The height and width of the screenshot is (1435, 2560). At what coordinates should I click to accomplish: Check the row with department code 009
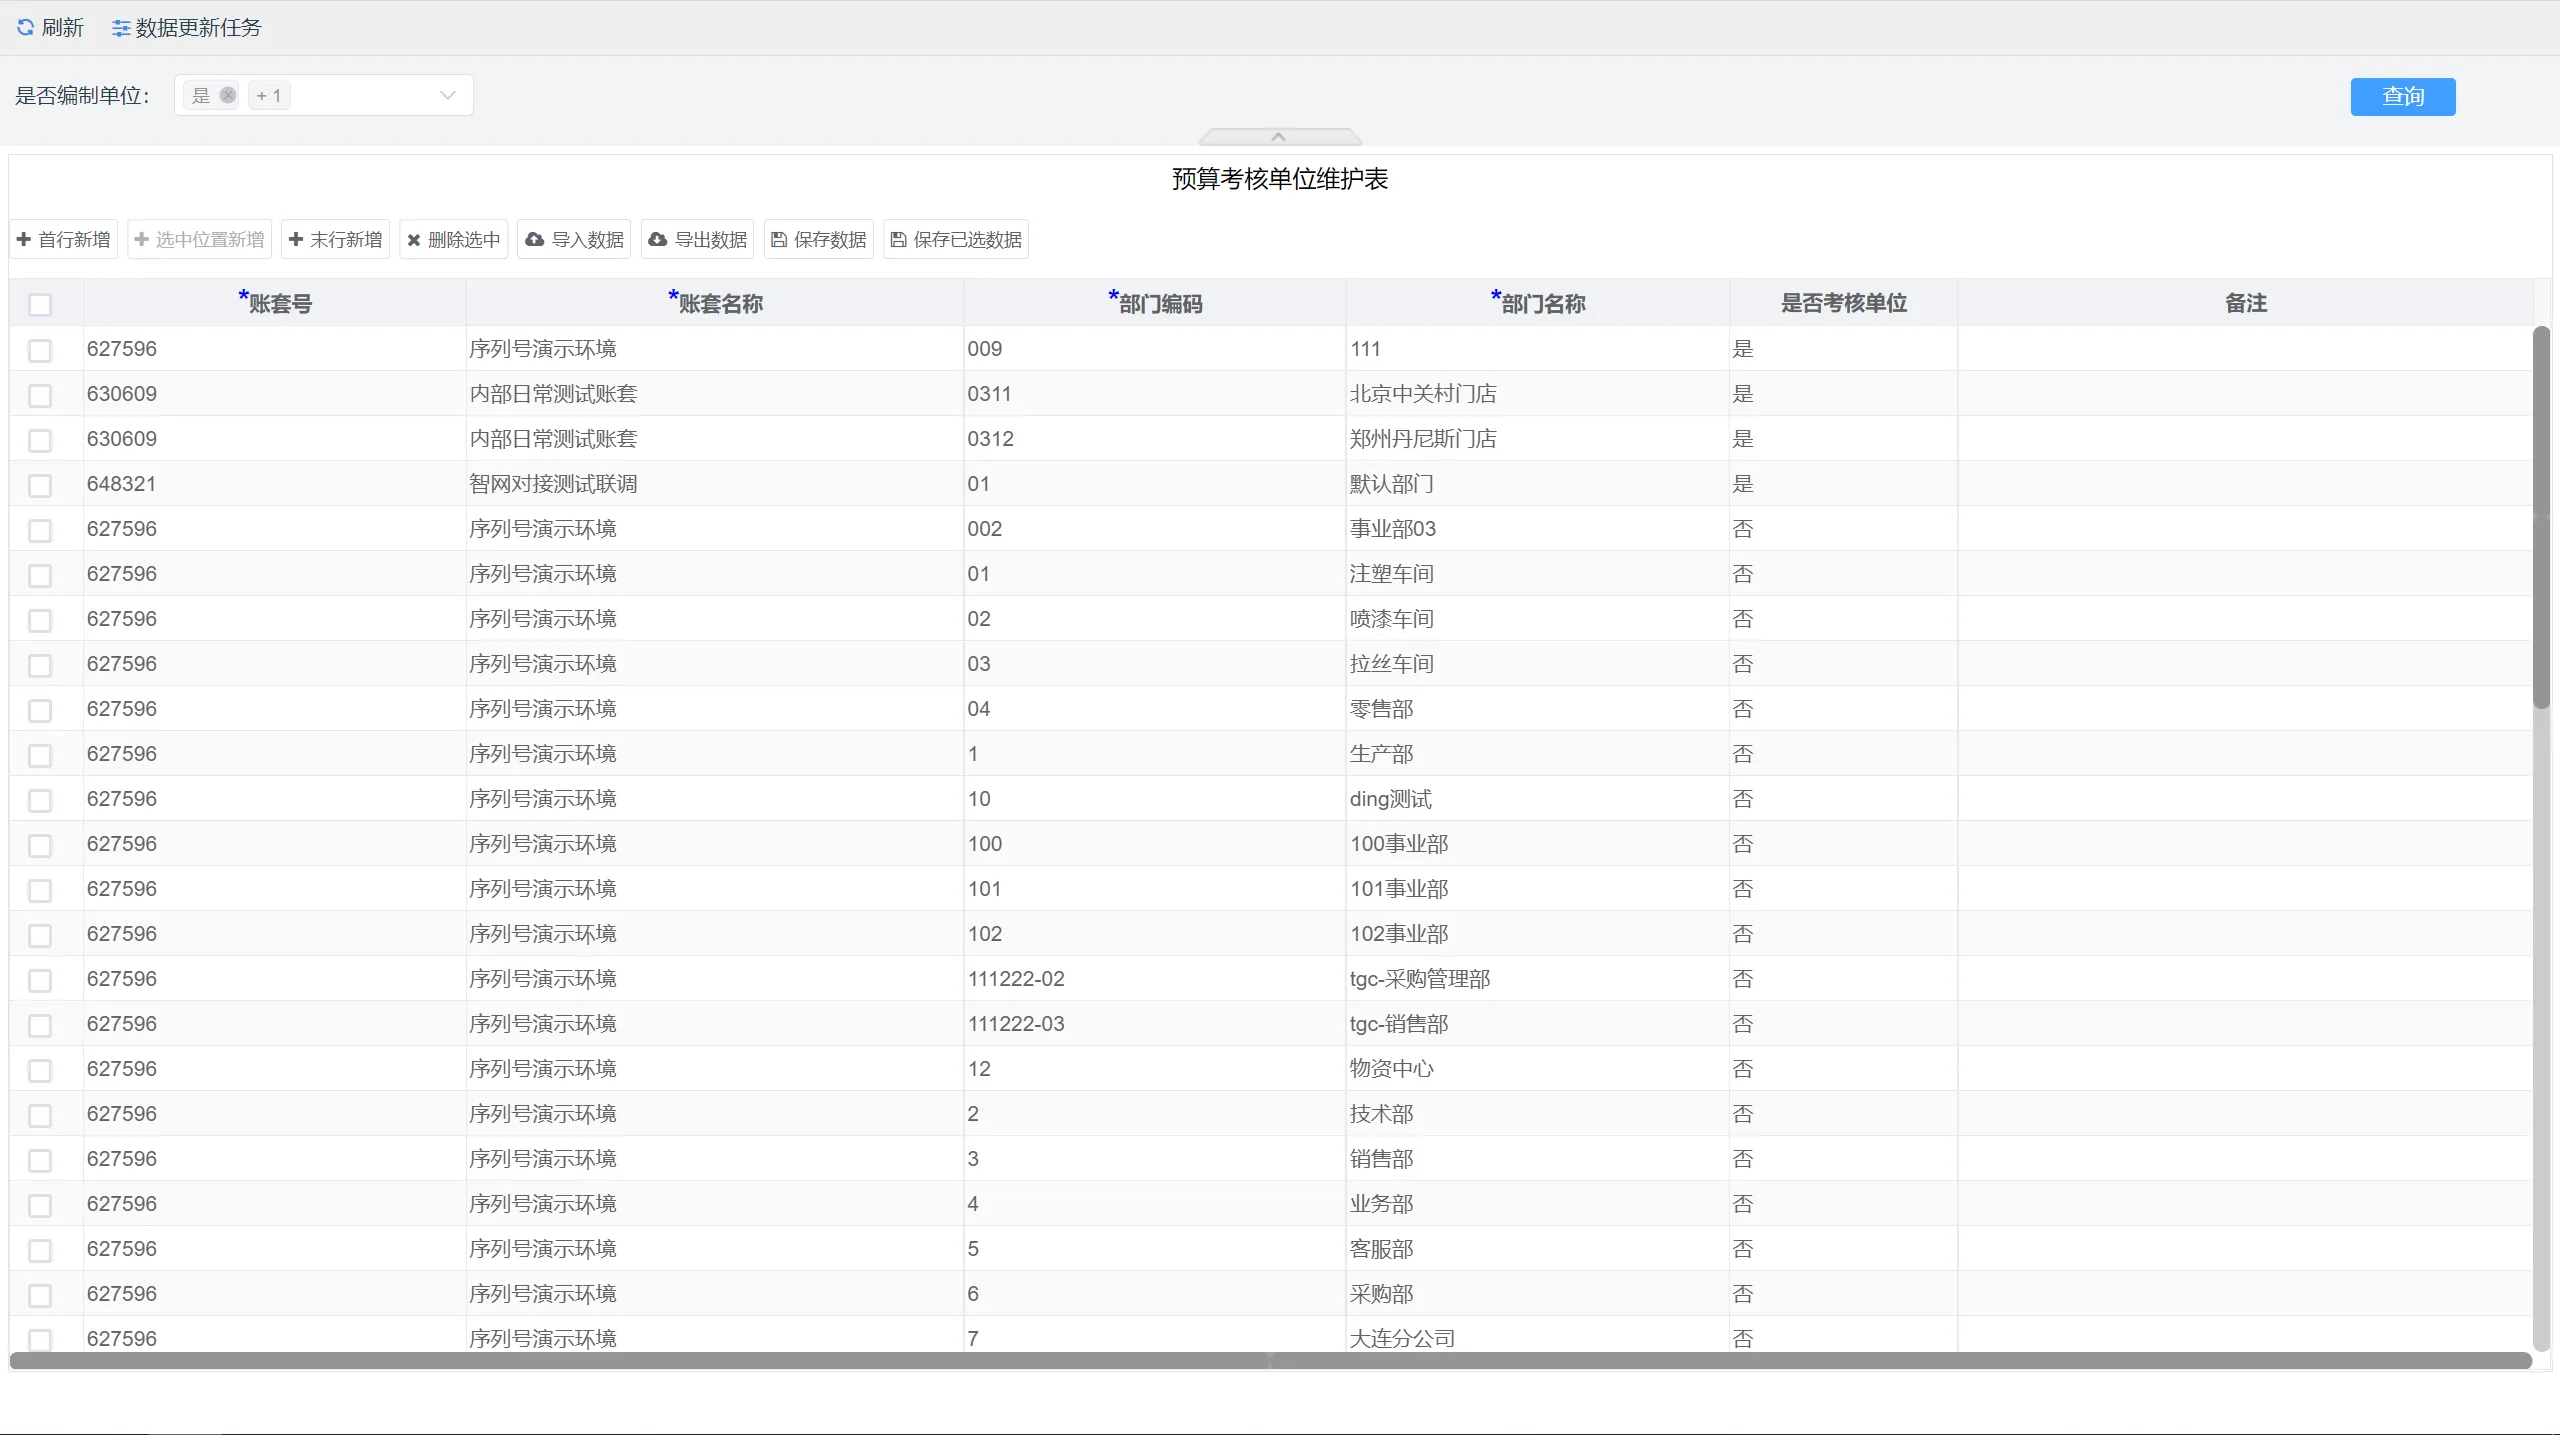(40, 350)
